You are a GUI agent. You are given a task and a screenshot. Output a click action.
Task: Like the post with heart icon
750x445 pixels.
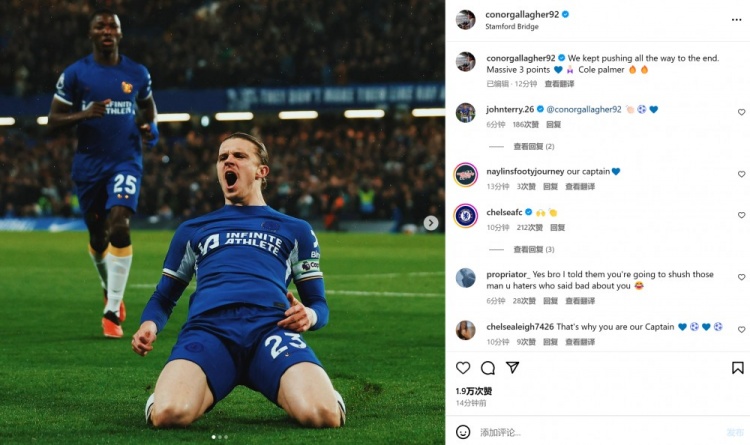tap(463, 368)
